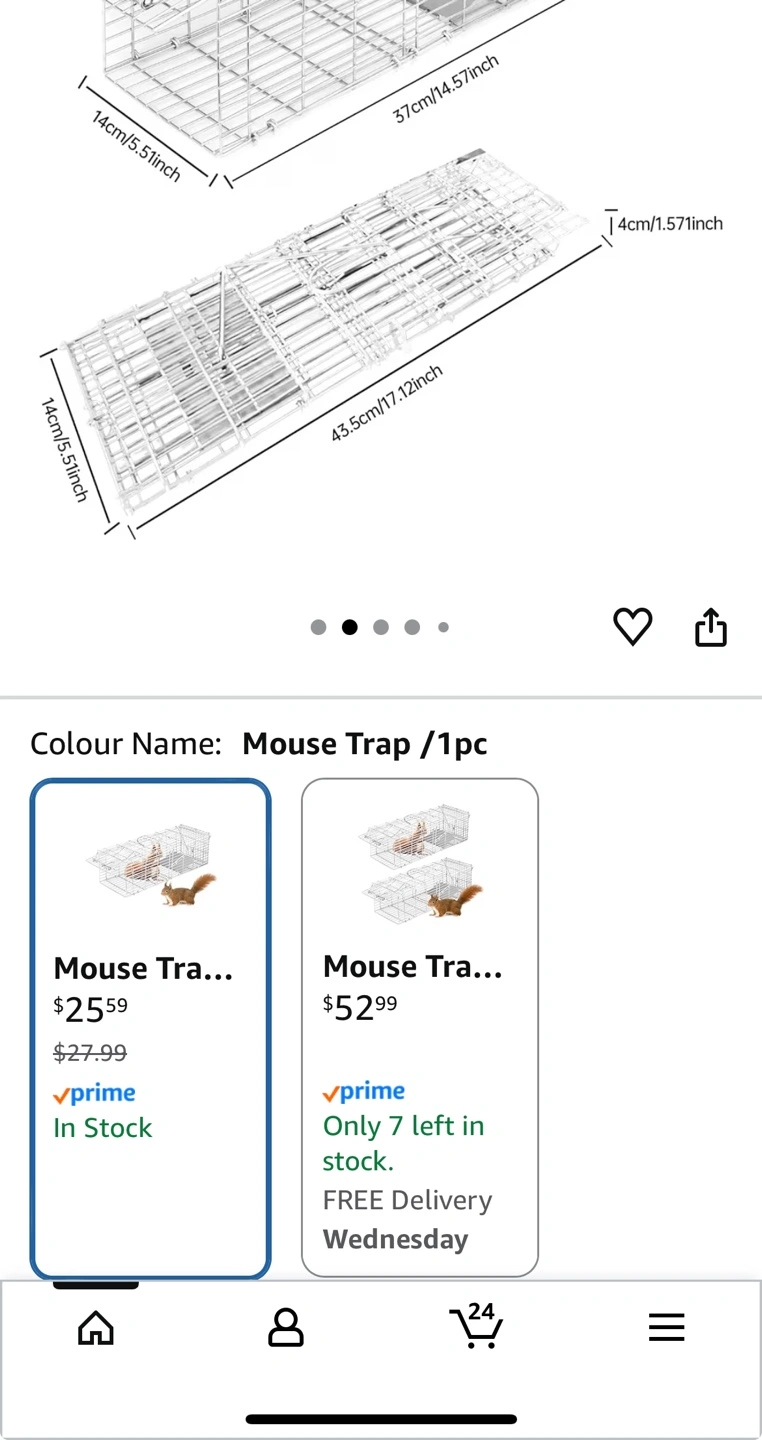
Task: Open the account profile tab
Action: [285, 1328]
